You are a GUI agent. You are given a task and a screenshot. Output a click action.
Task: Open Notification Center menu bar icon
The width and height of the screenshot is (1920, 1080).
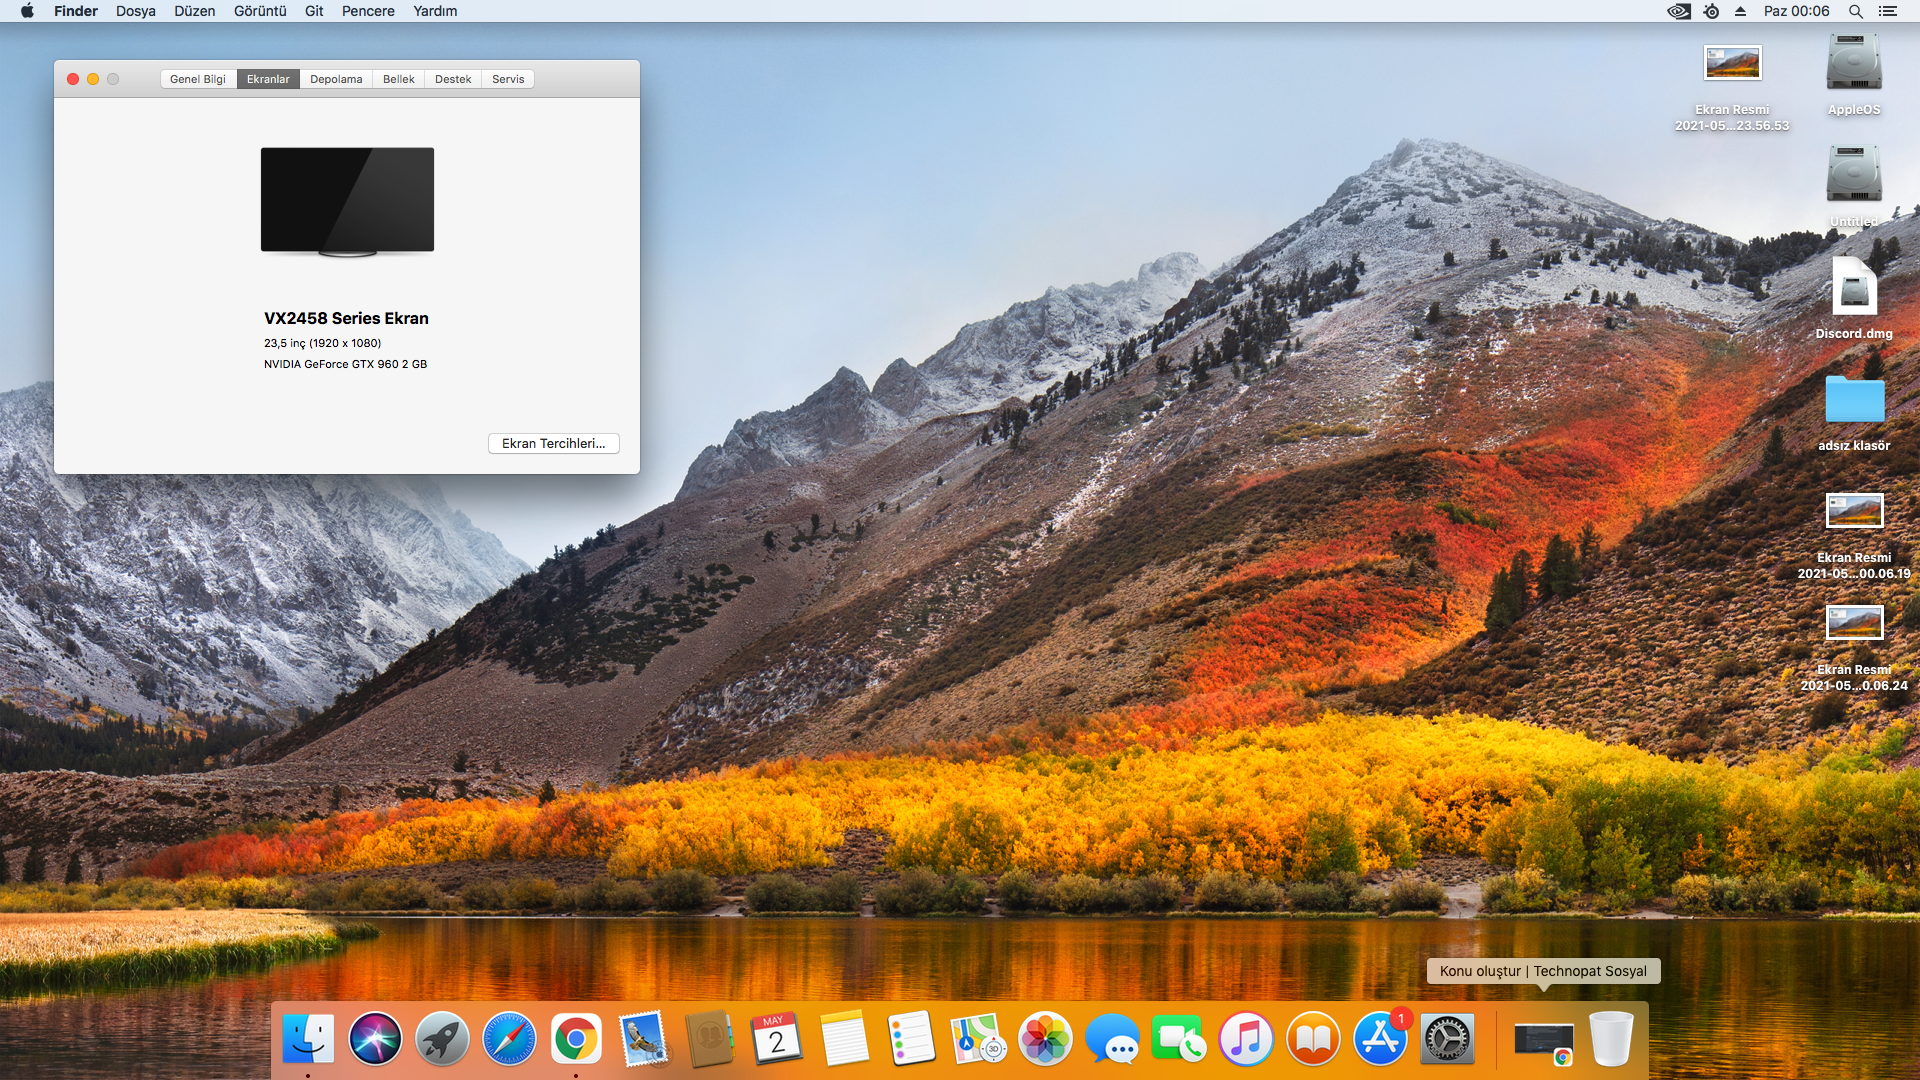click(x=1888, y=11)
